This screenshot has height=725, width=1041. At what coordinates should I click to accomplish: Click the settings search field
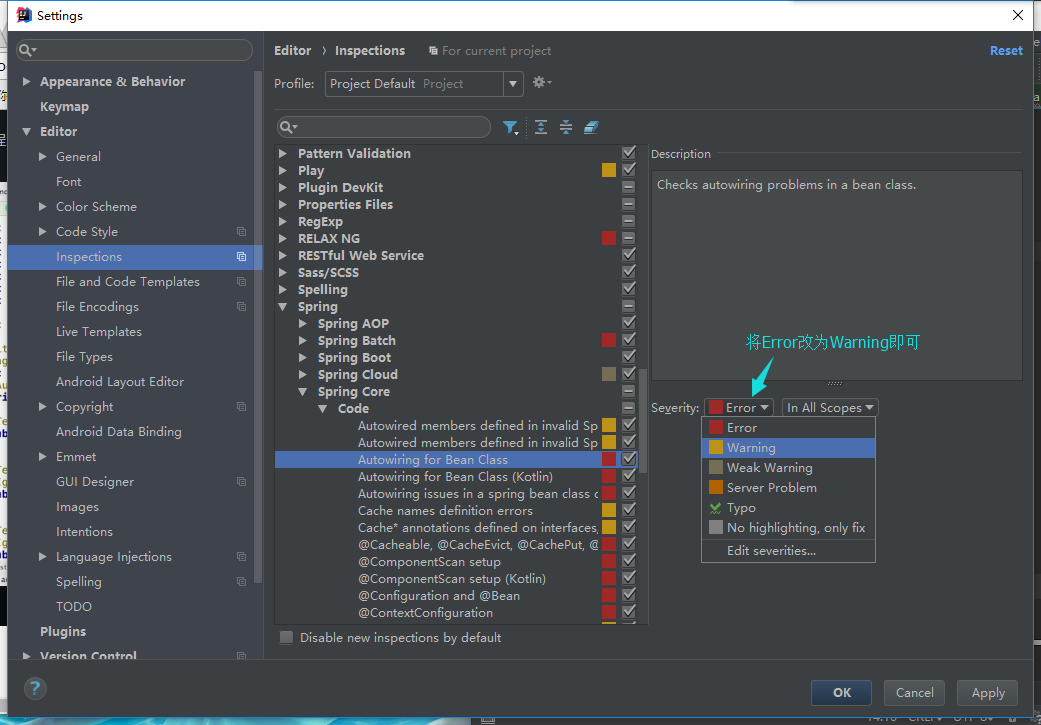tap(135, 50)
